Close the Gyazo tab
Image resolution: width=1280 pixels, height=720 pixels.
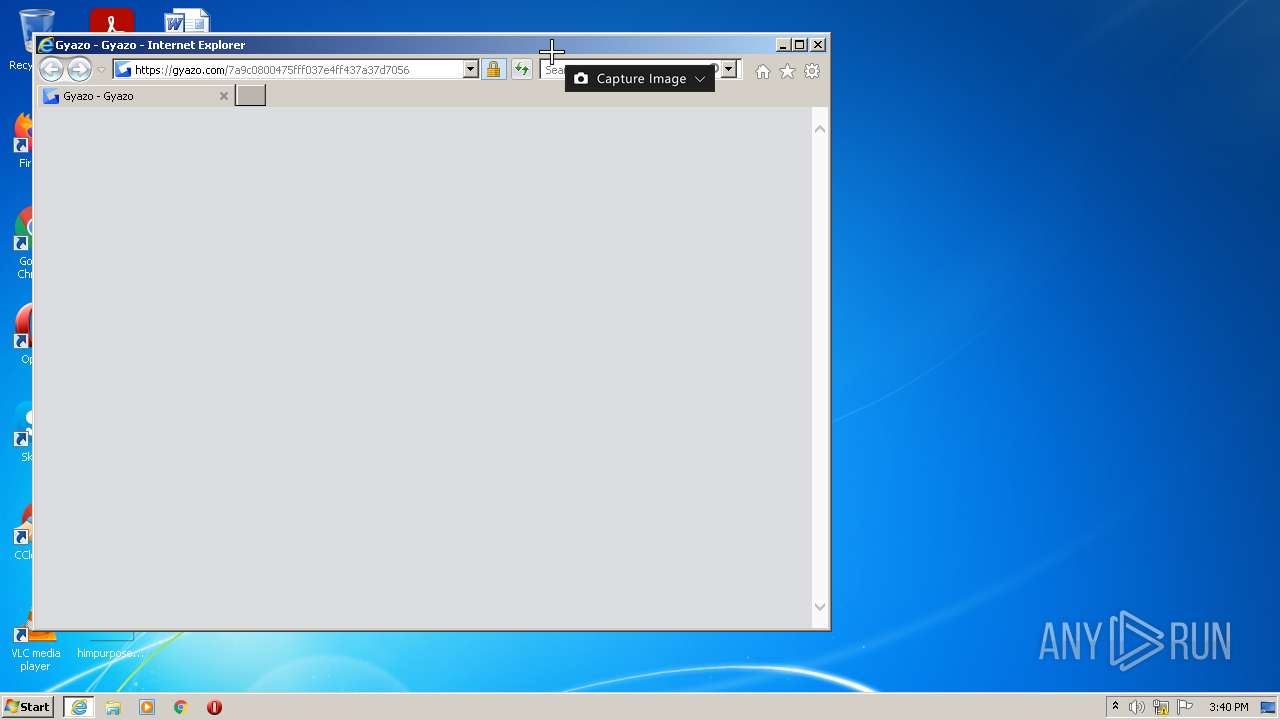224,96
